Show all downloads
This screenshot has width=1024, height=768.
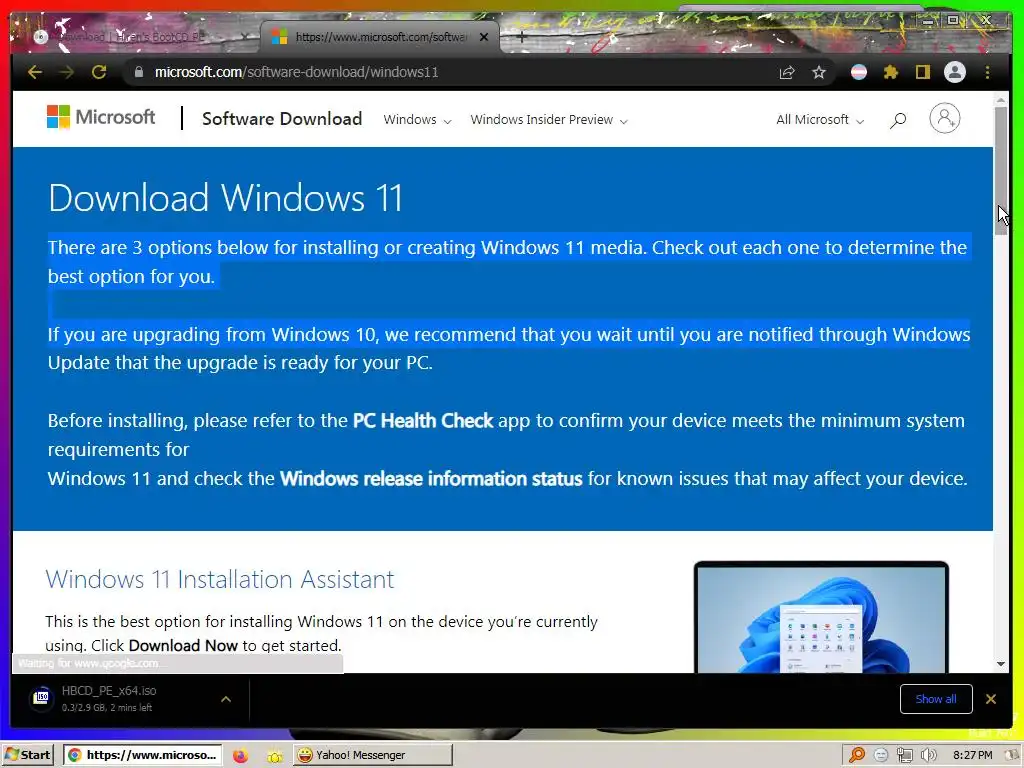[x=936, y=699]
